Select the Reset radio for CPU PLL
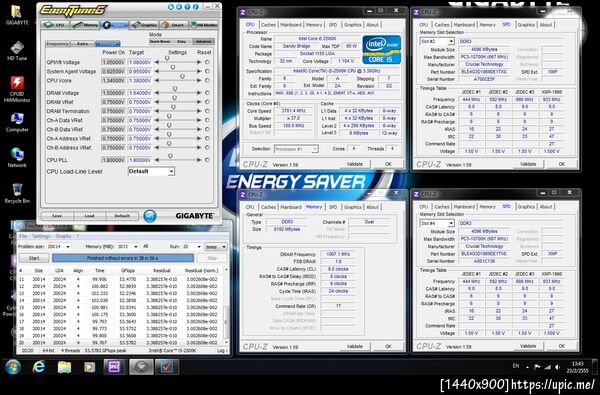The width and height of the screenshot is (600, 395). point(207,160)
